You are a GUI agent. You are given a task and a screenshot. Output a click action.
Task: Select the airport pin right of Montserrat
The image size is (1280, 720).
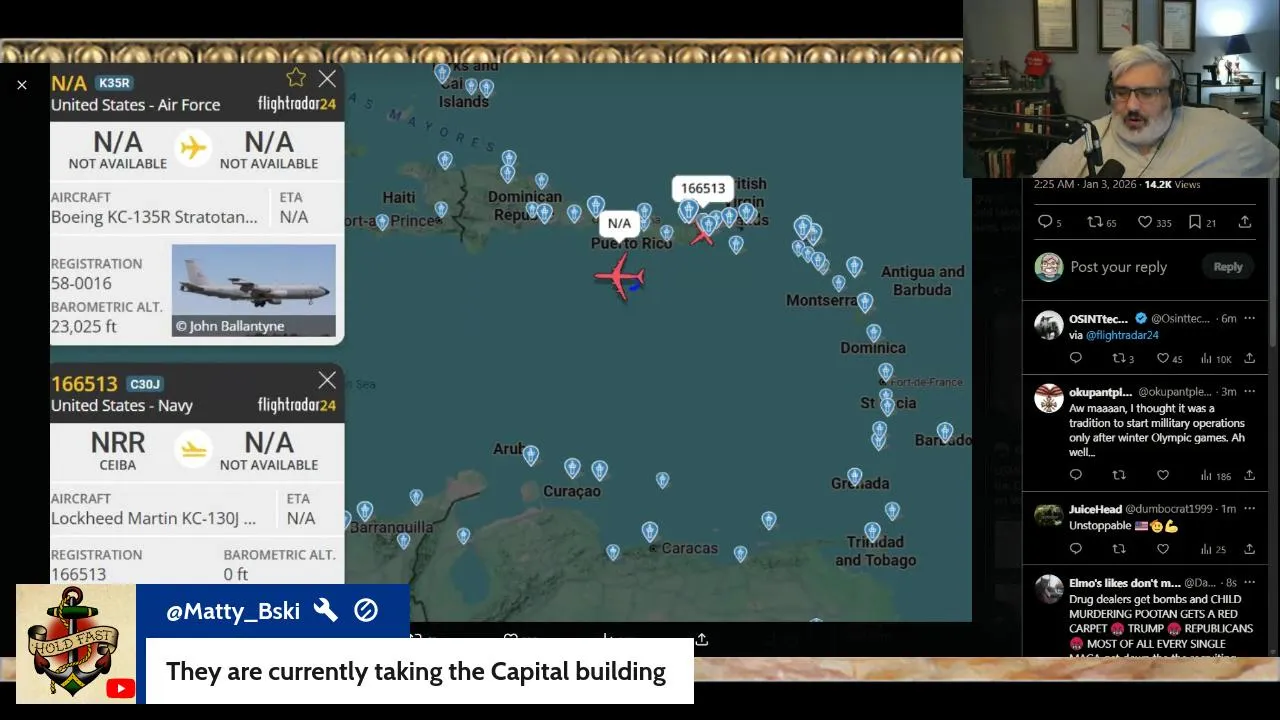(865, 302)
